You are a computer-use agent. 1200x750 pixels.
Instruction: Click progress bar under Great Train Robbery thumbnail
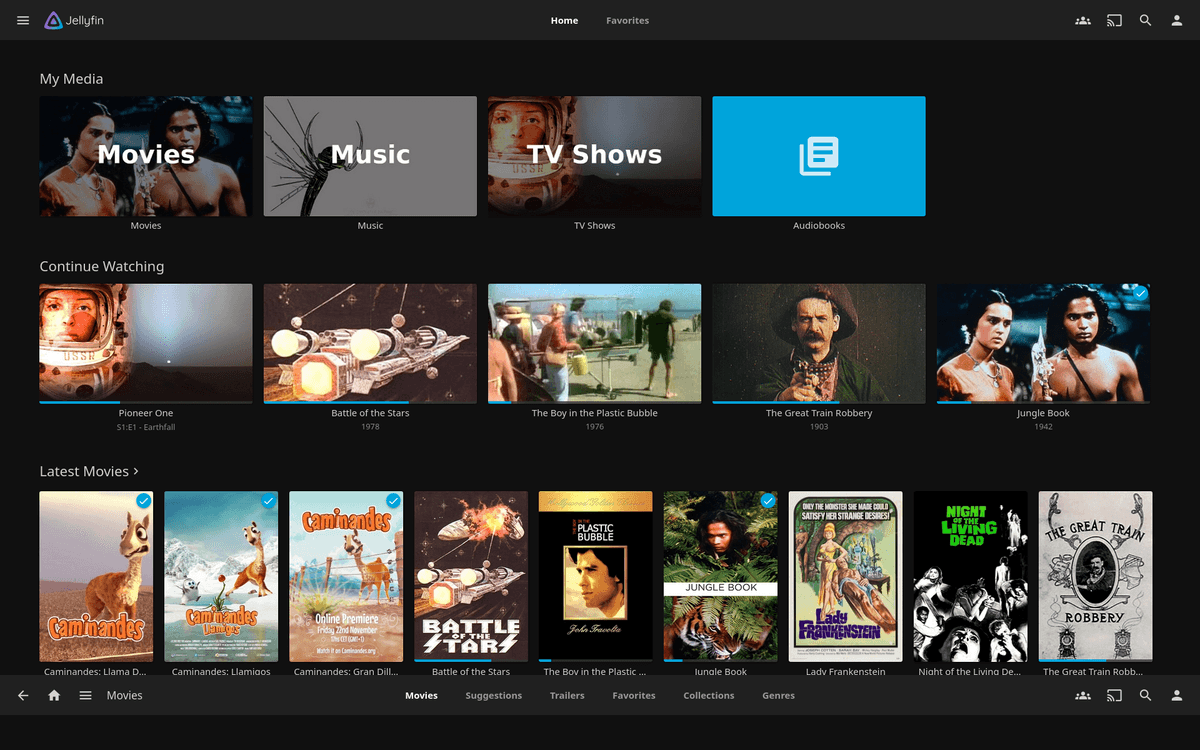tap(819, 402)
